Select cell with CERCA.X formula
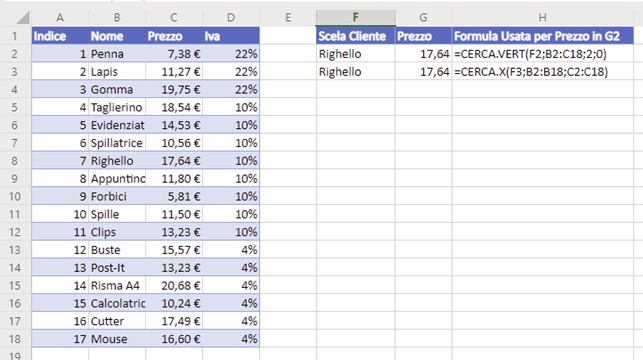643x360 pixels. 543,72
